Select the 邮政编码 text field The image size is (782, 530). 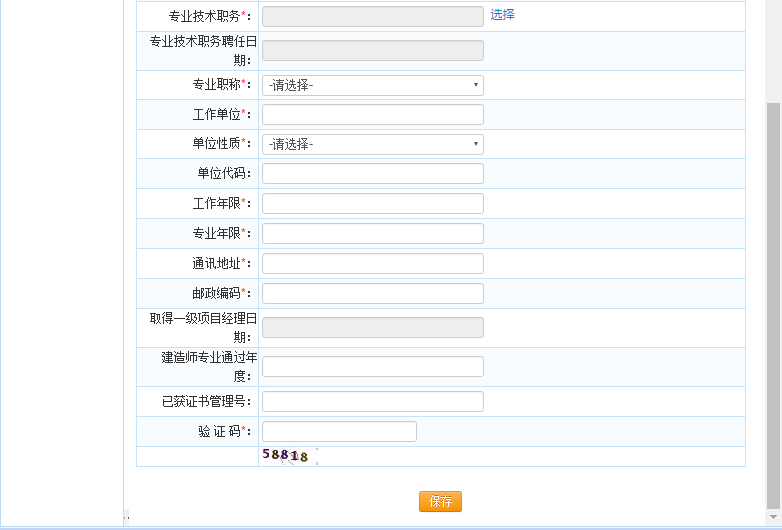click(372, 293)
